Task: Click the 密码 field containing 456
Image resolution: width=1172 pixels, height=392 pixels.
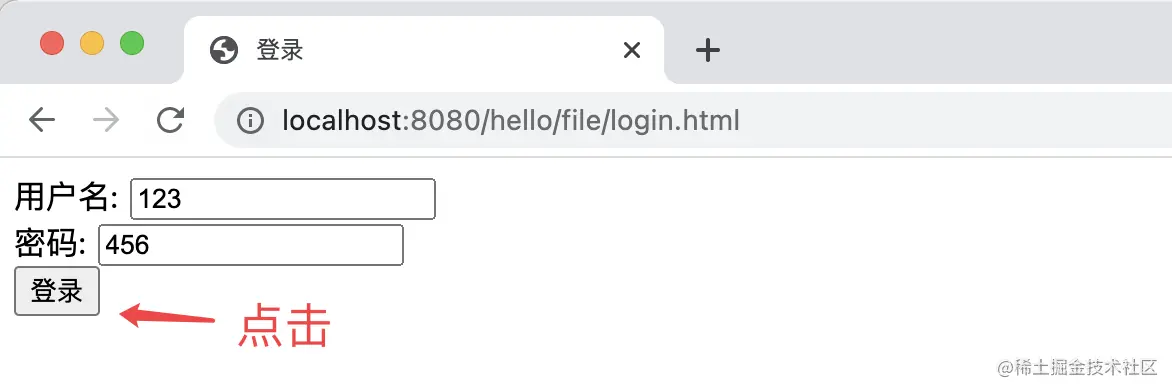Action: tap(251, 245)
